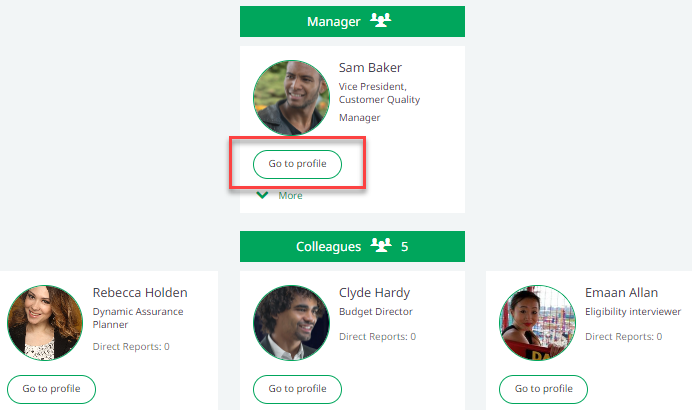Expand Sam Baker's More chevron
The image size is (692, 410).
click(x=262, y=195)
